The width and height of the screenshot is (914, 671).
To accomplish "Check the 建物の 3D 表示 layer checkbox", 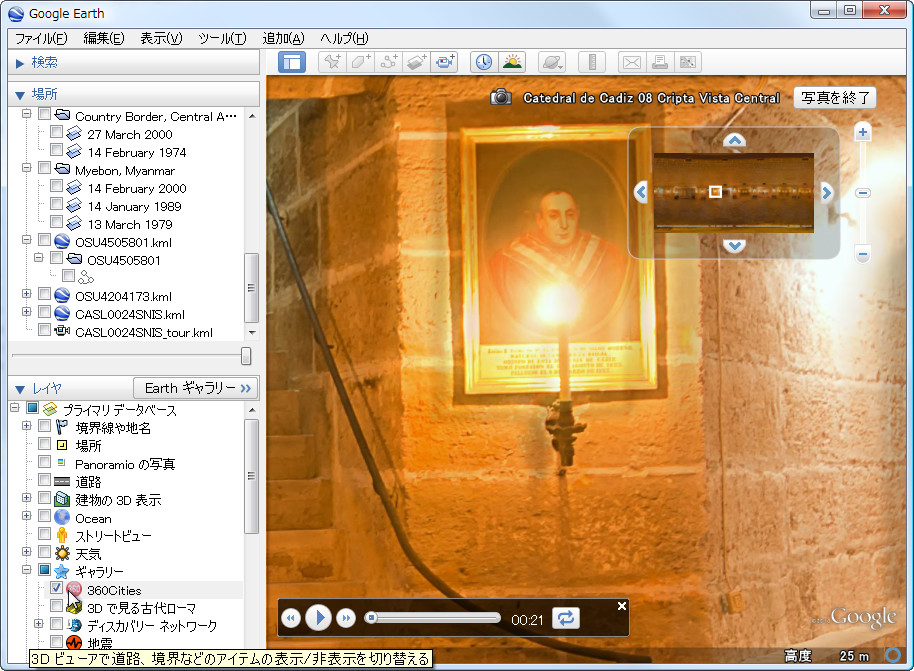I will (x=44, y=498).
